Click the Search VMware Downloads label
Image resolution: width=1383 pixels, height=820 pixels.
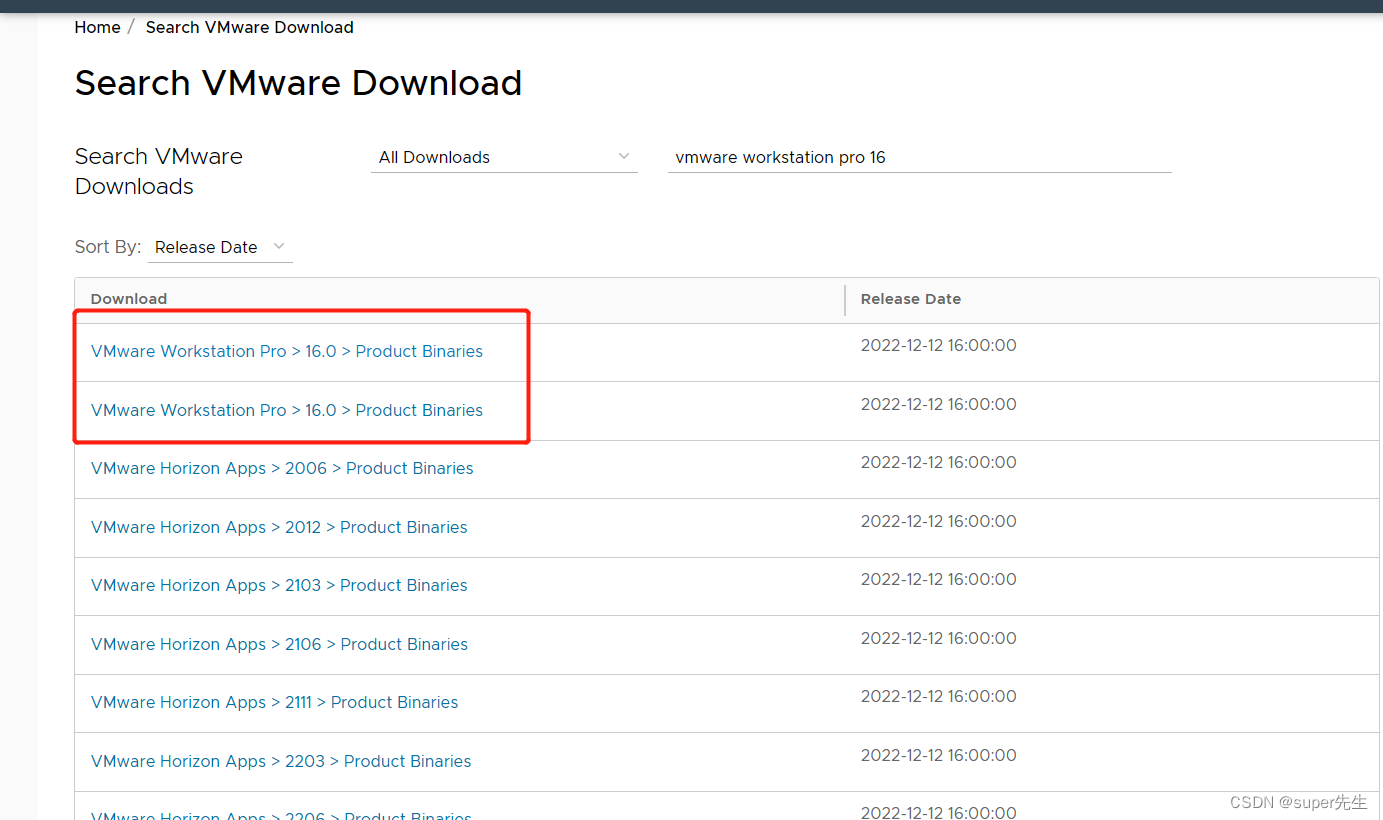coord(159,171)
